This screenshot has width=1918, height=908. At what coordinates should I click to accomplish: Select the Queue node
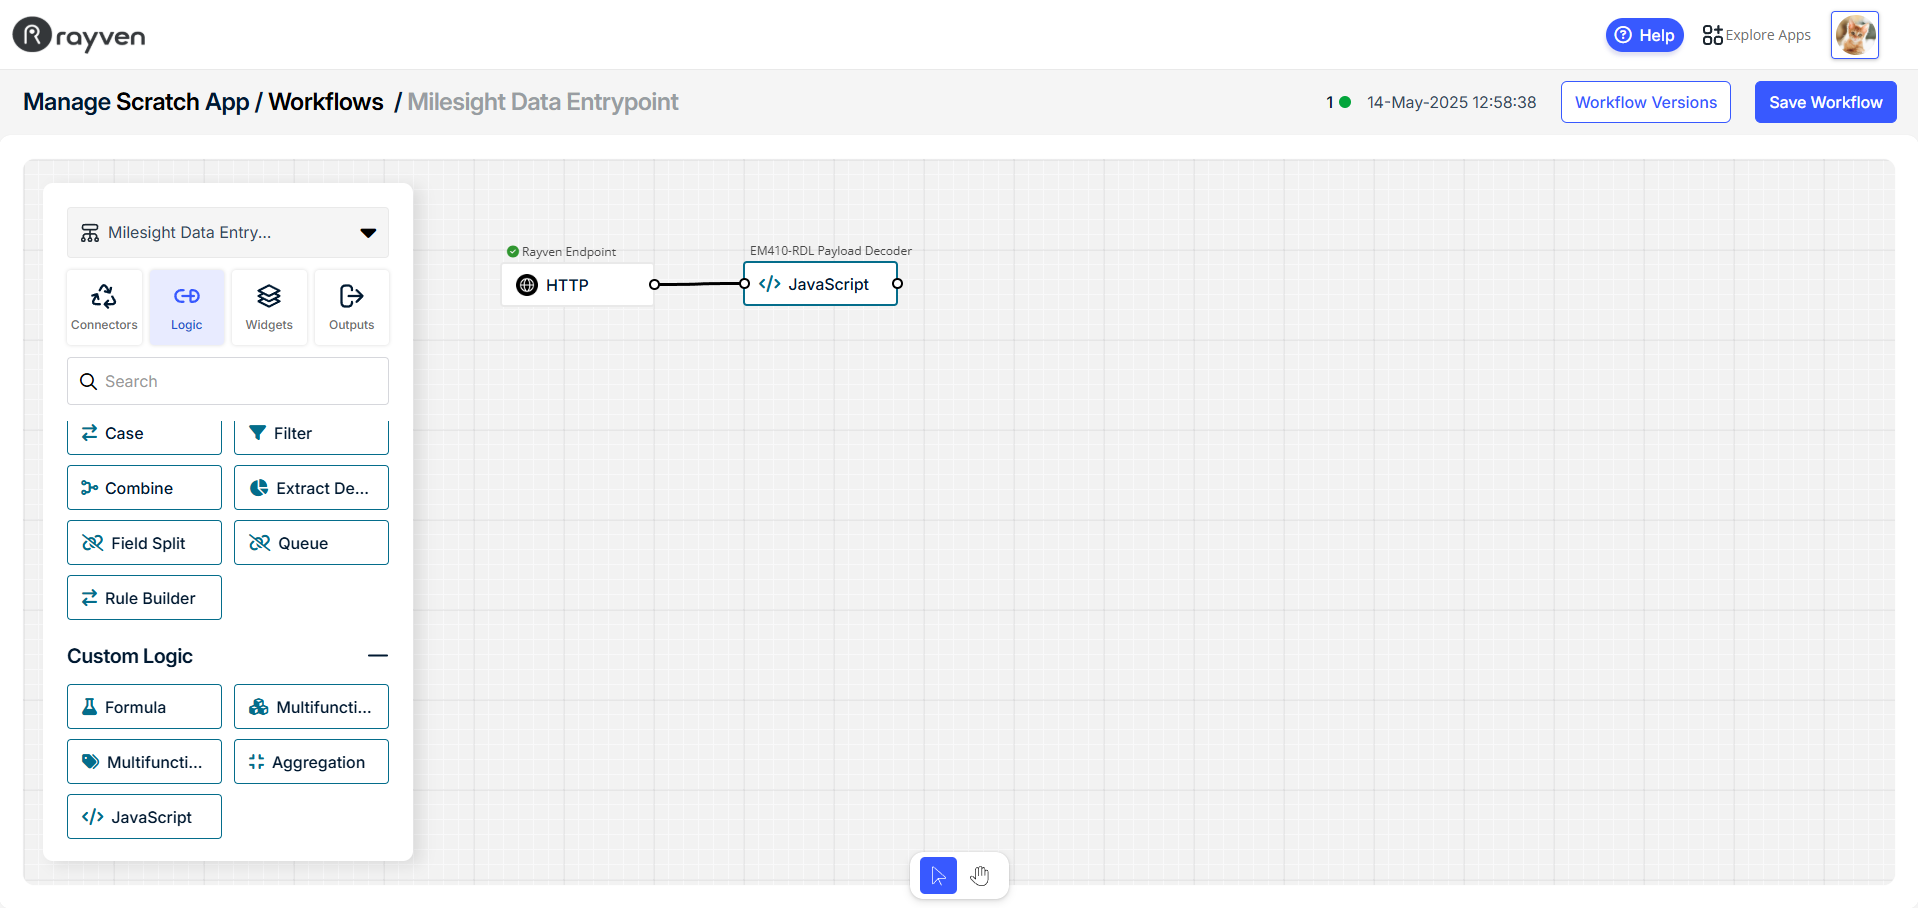[311, 543]
